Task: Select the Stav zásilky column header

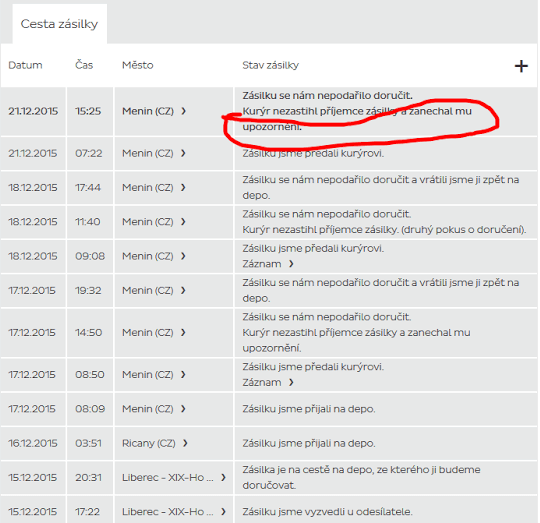Action: [x=270, y=65]
